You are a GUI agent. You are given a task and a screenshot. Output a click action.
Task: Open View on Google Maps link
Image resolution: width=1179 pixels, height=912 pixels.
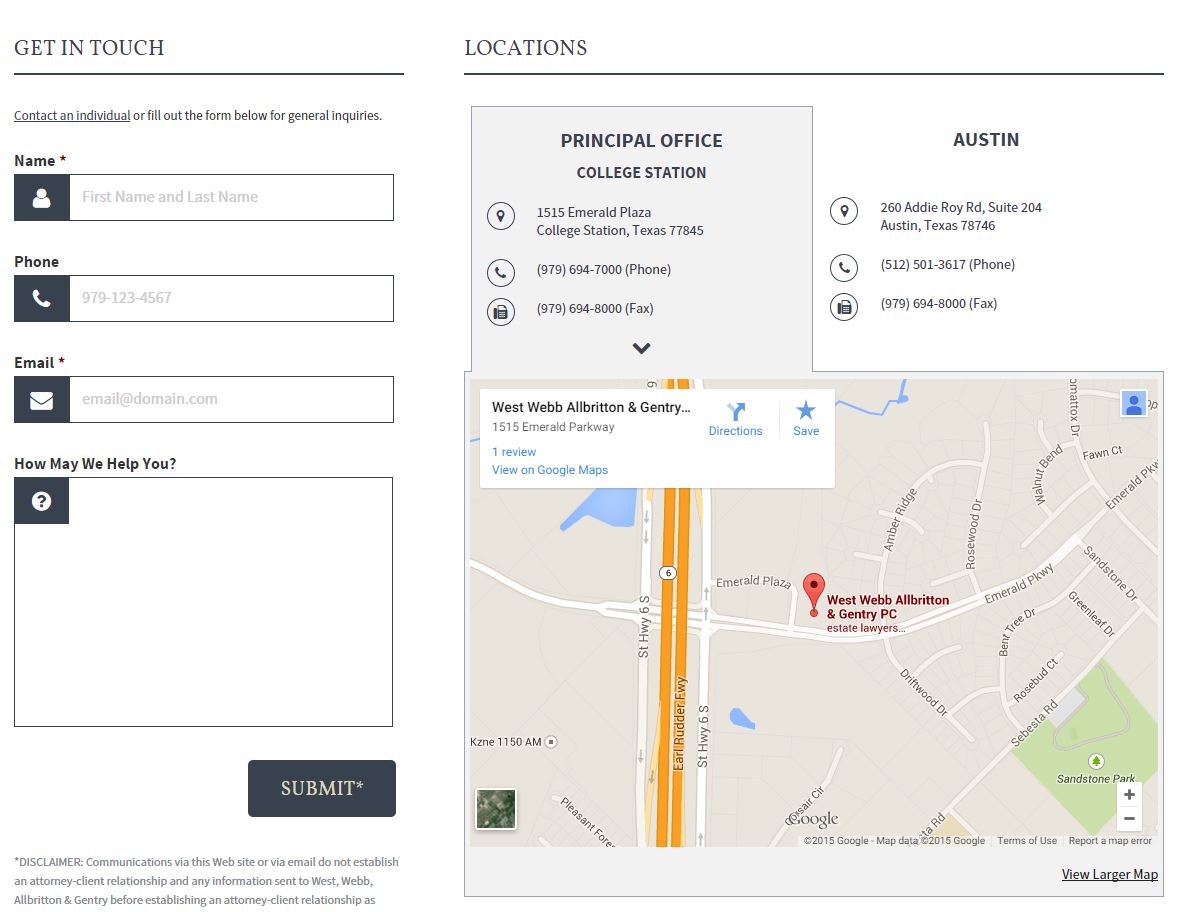550,470
